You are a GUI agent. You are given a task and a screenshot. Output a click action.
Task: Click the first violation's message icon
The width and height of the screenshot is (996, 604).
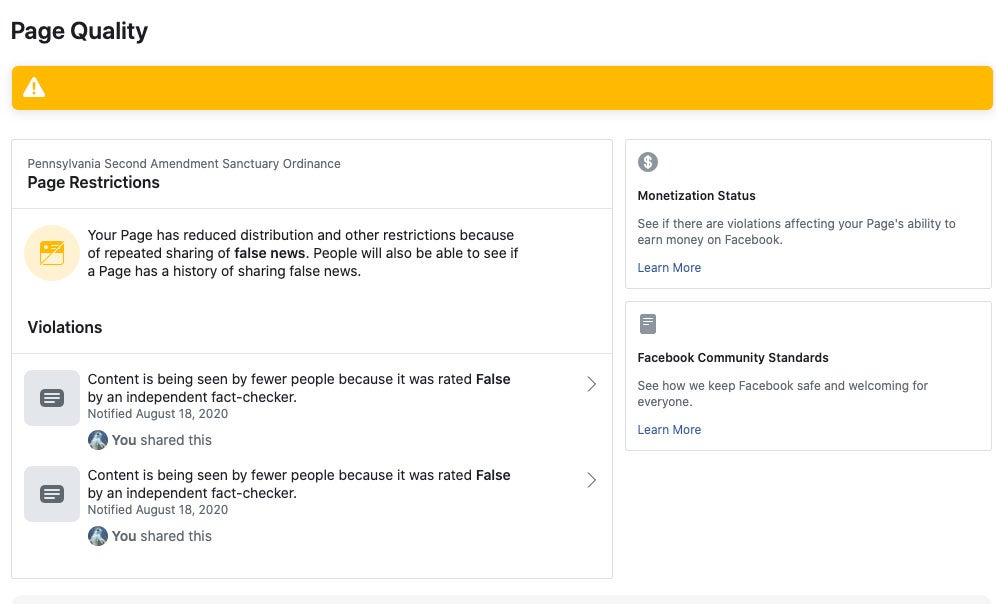pos(52,398)
